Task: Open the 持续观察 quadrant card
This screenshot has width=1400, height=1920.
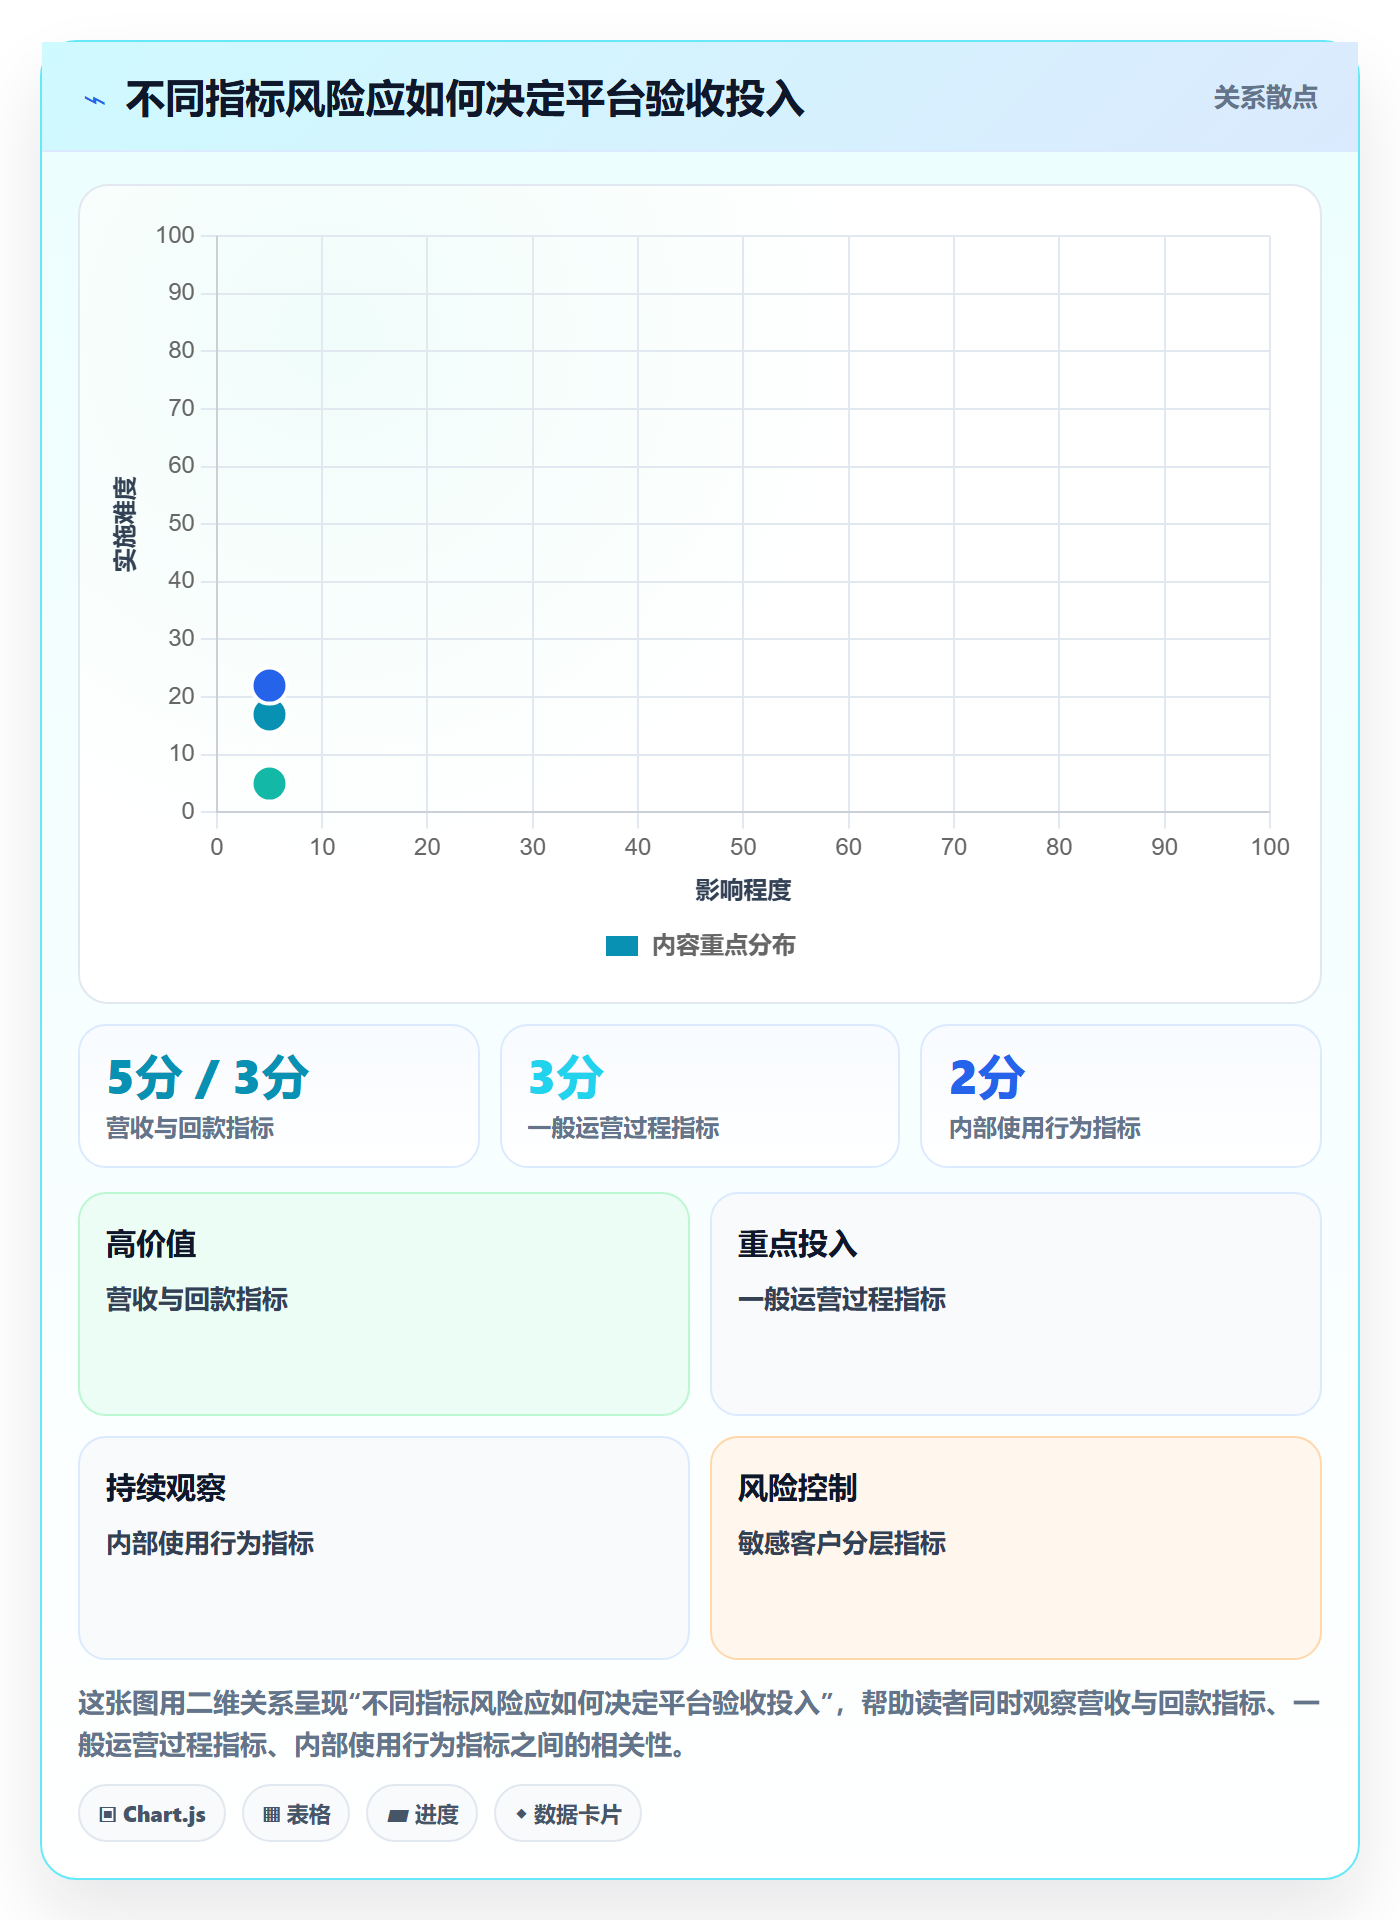Action: pyautogui.click(x=384, y=1548)
